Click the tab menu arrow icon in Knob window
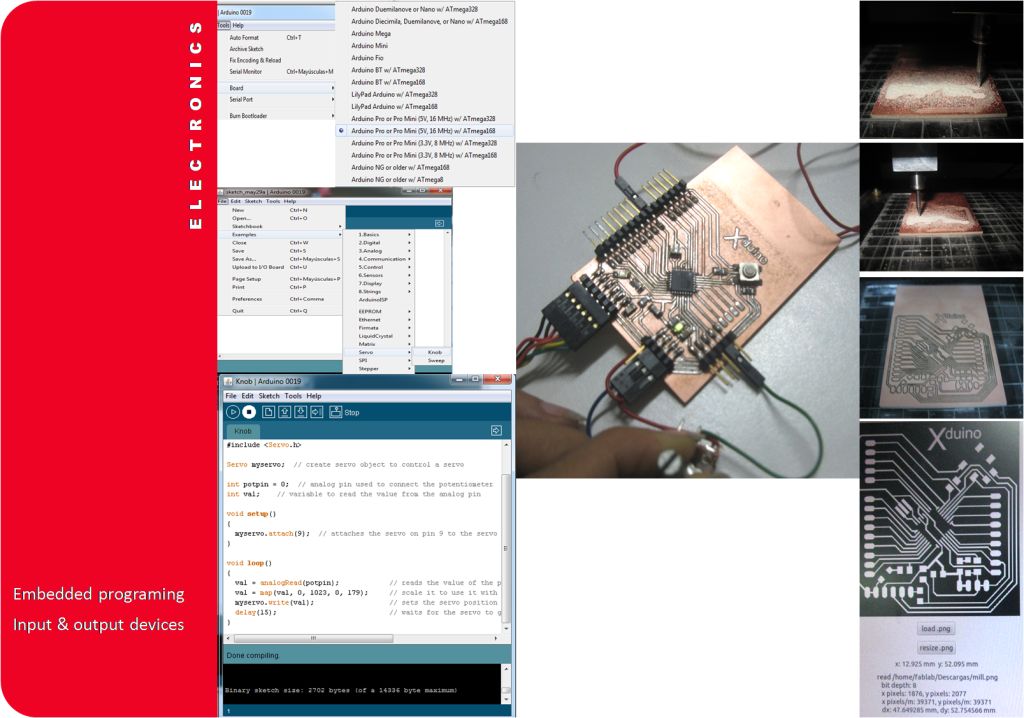The height and width of the screenshot is (718, 1024). (496, 430)
